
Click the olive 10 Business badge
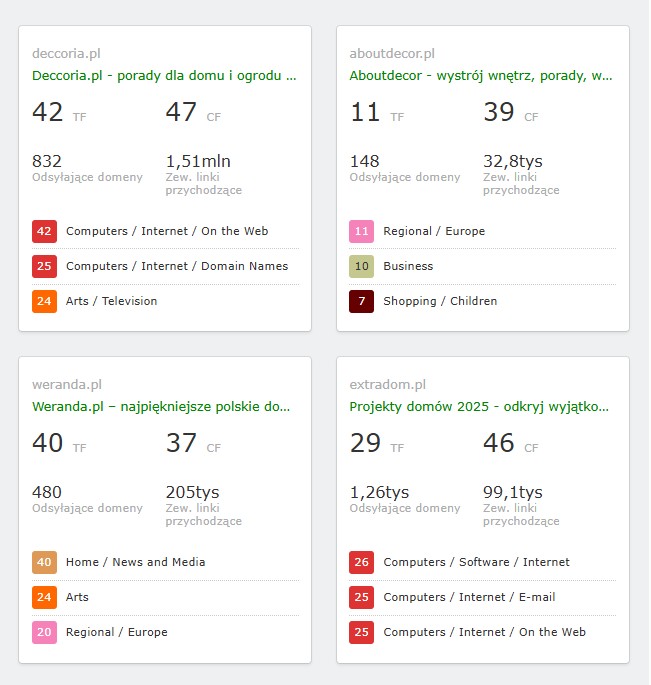(x=361, y=266)
